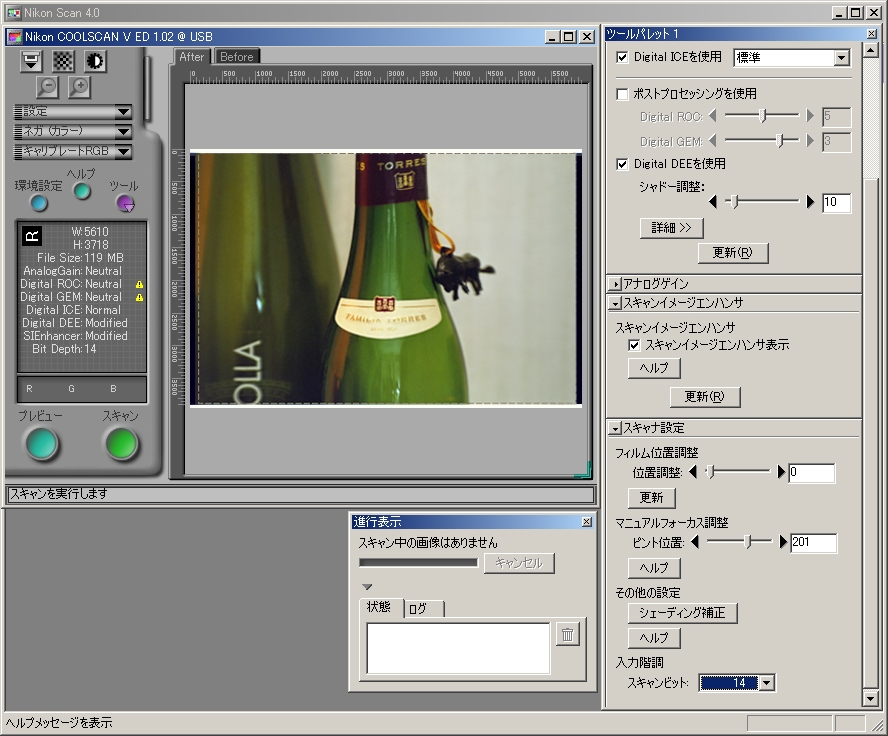Click 更新 under フィルム位置調整
This screenshot has width=888, height=736.
[651, 498]
